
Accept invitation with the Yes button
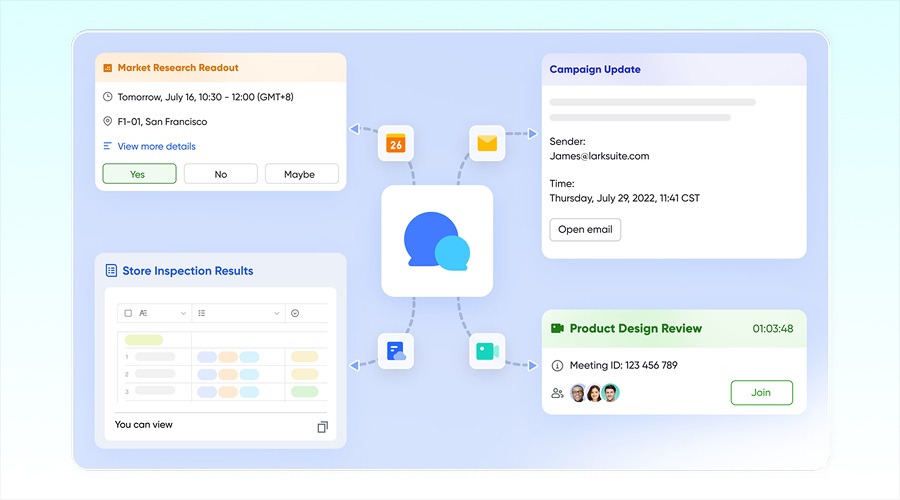pyautogui.click(x=139, y=174)
